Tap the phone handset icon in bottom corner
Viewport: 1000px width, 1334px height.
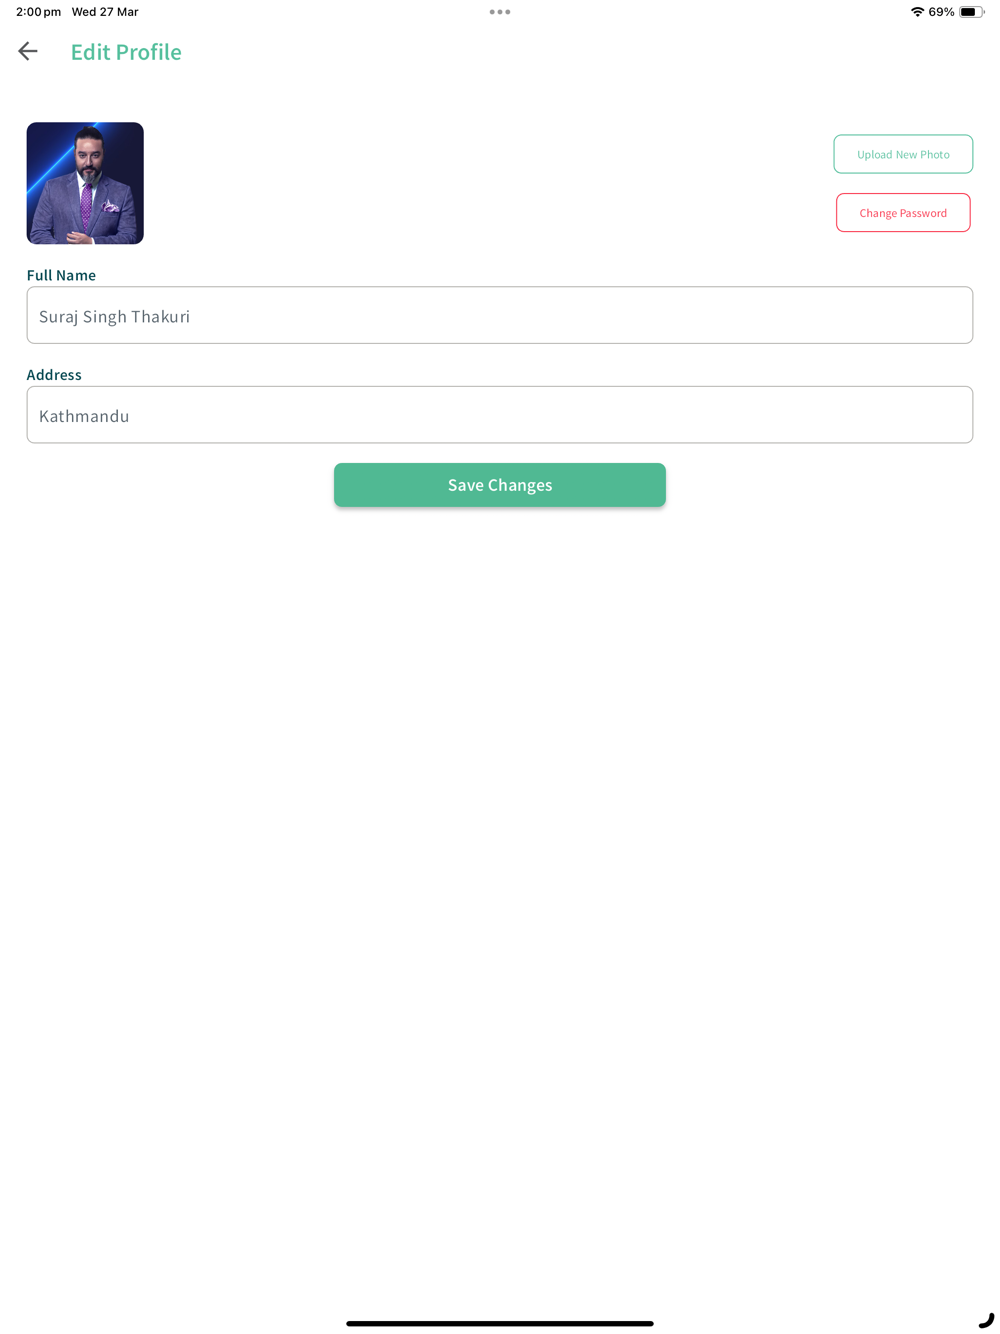(986, 1320)
